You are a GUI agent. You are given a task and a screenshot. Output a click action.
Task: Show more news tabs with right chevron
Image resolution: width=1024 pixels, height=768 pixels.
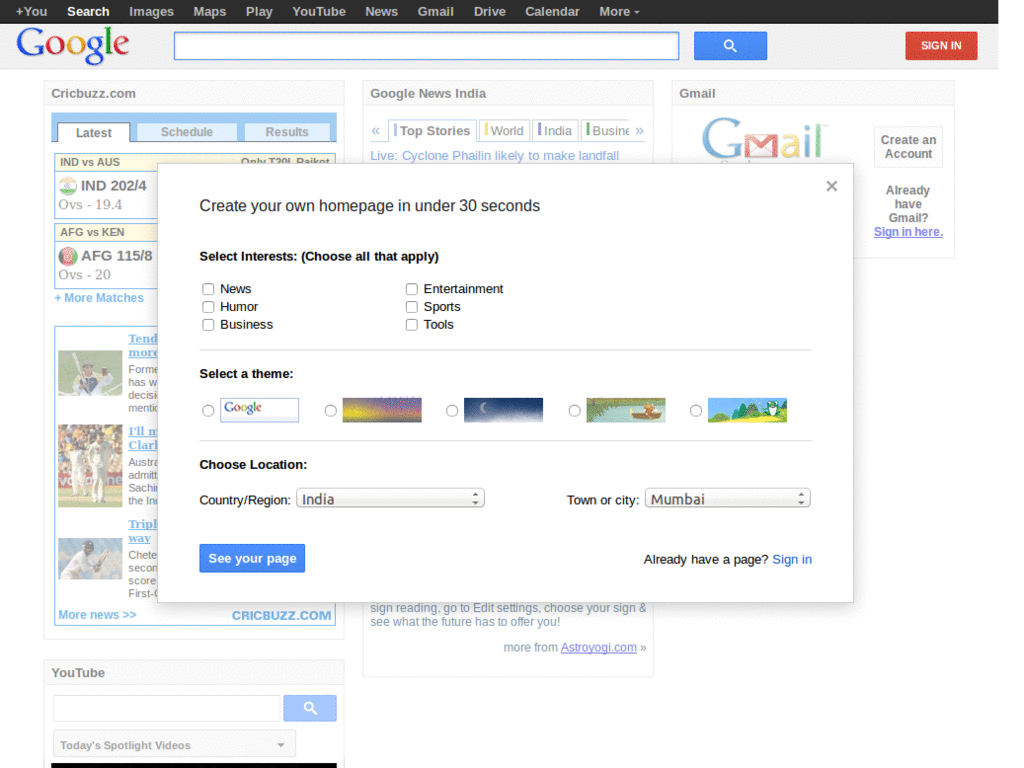click(639, 131)
